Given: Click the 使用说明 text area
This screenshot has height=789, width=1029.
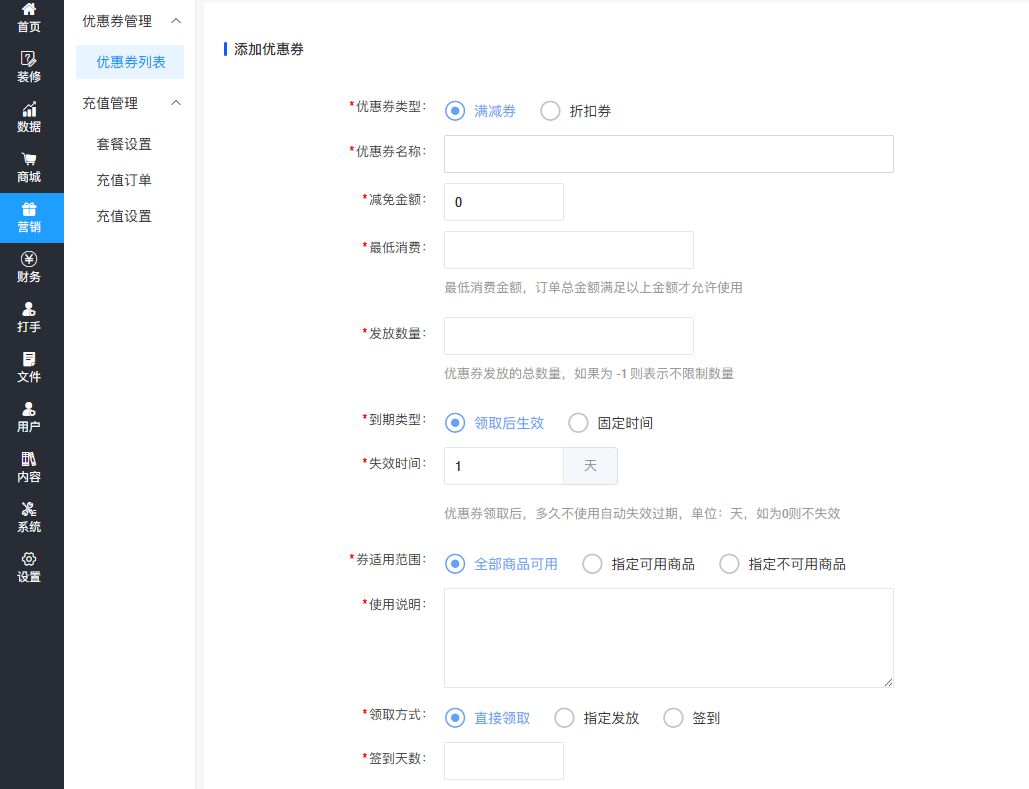Looking at the screenshot, I should (x=669, y=638).
